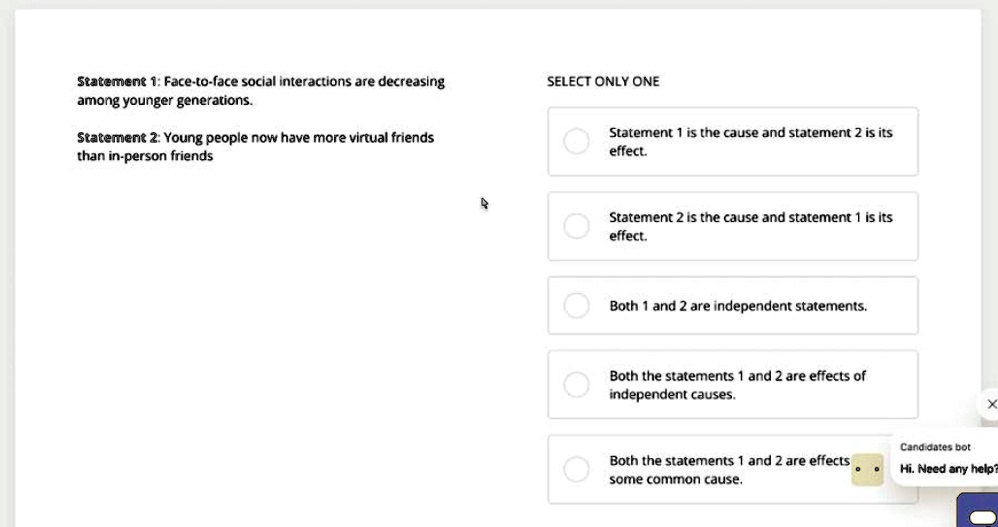Open the blue chat launcher icon

(x=978, y=512)
